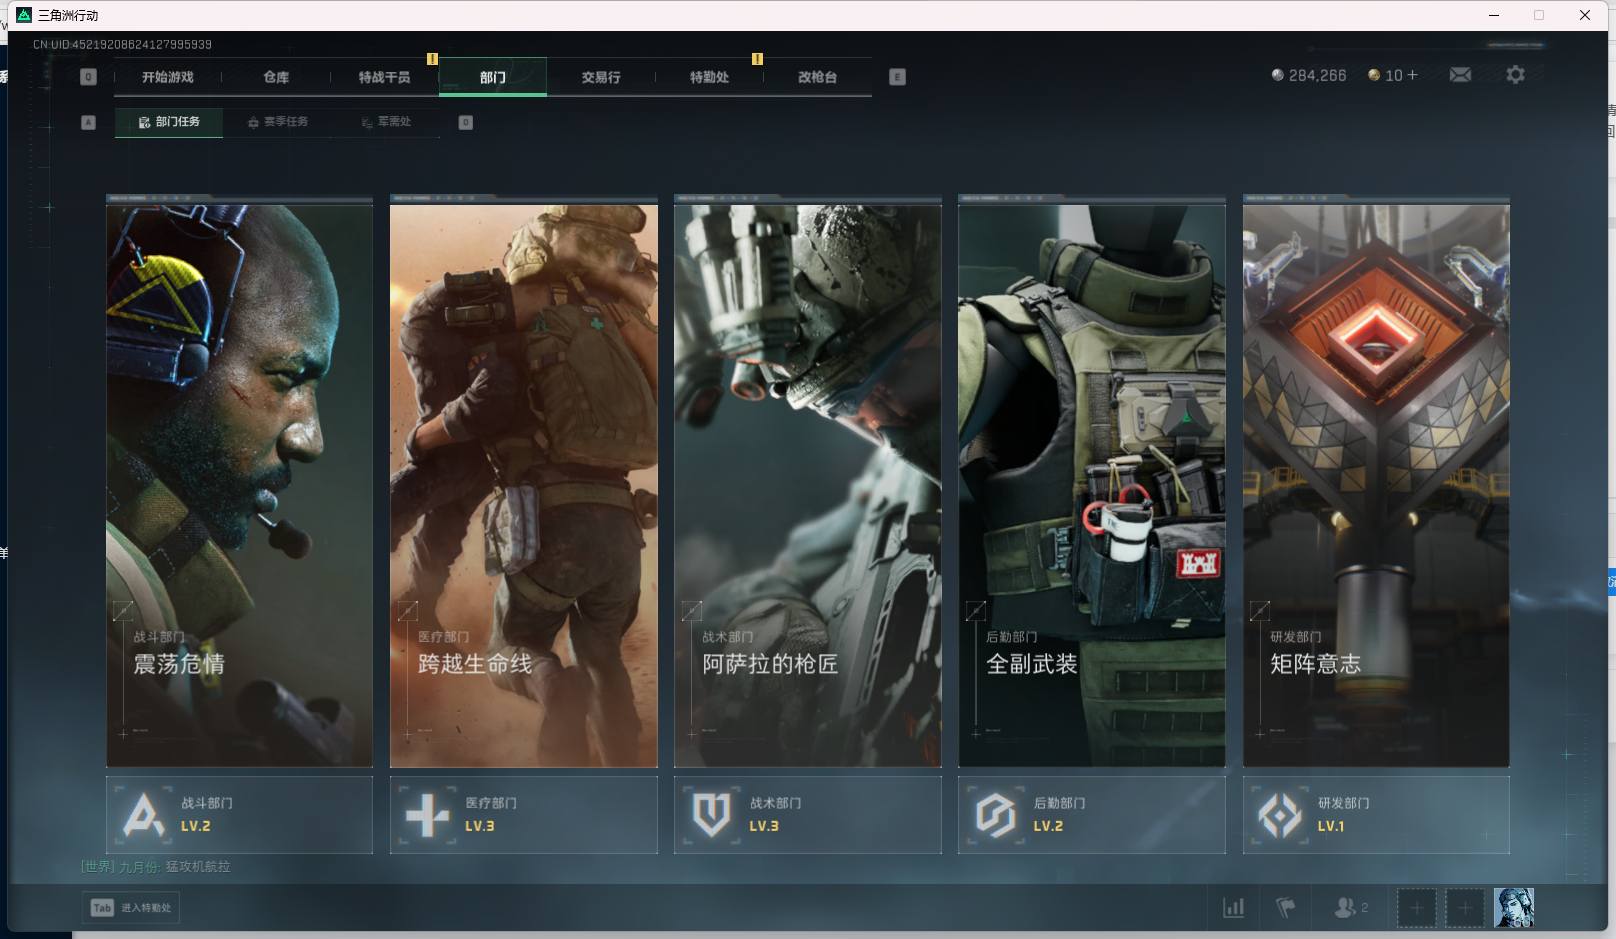1616x939 pixels.
Task: Click the flag icon in bottom bar
Action: [1286, 907]
